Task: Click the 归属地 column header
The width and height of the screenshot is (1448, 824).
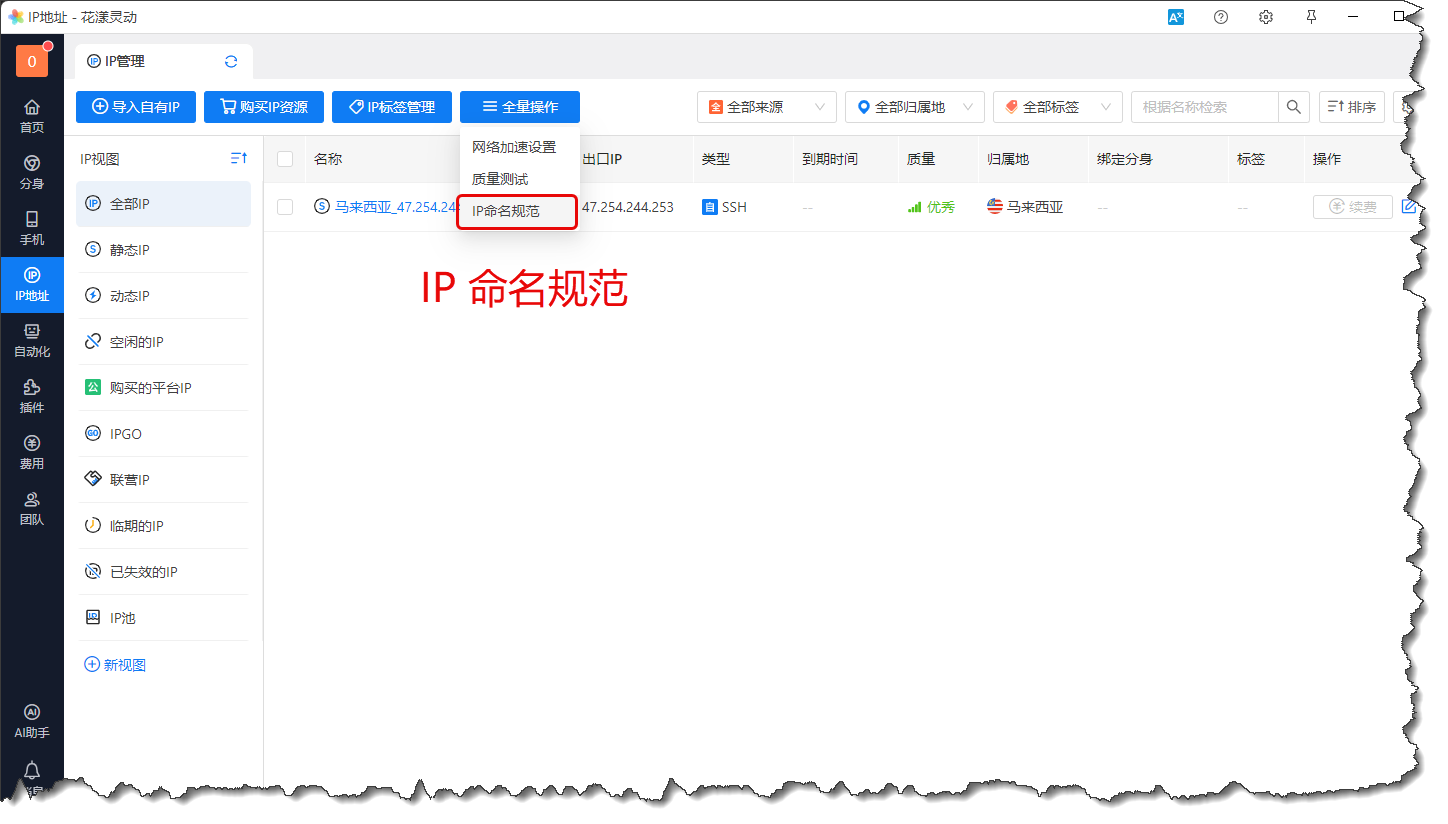Action: (x=1008, y=159)
